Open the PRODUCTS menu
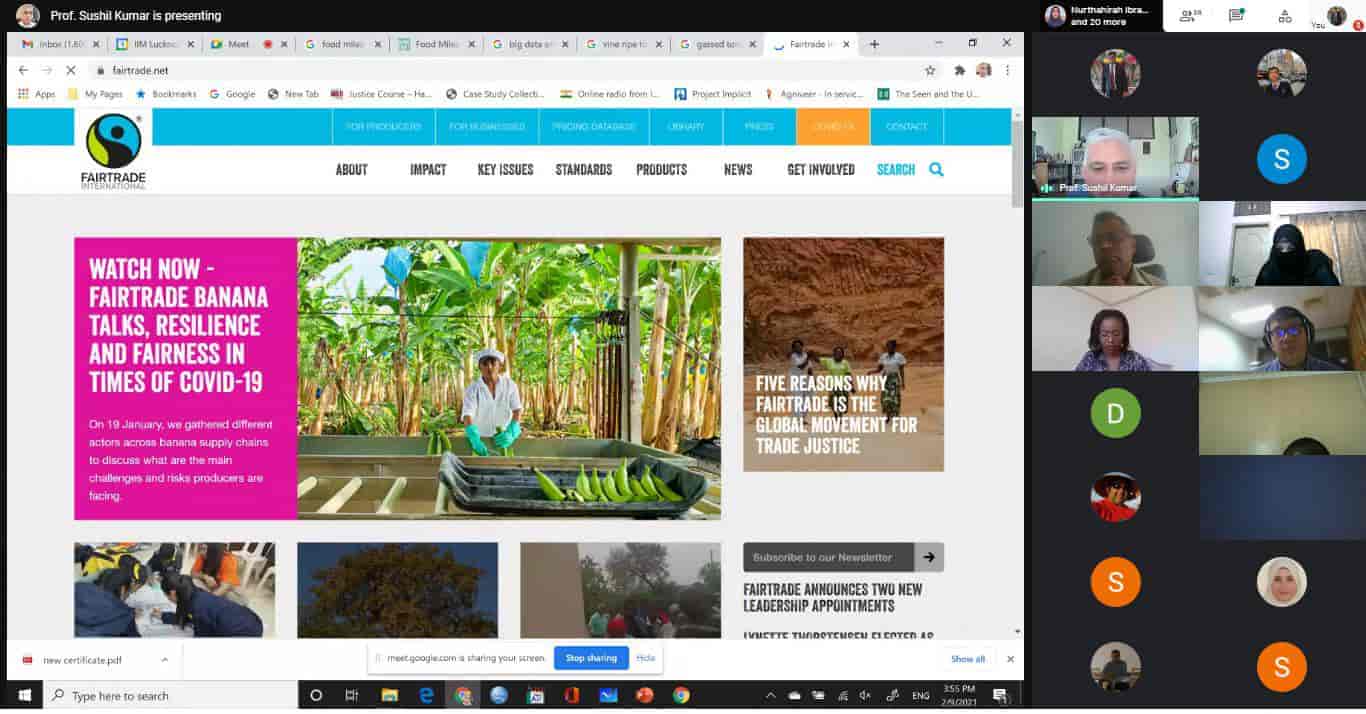This screenshot has height=714, width=1366. pos(662,170)
